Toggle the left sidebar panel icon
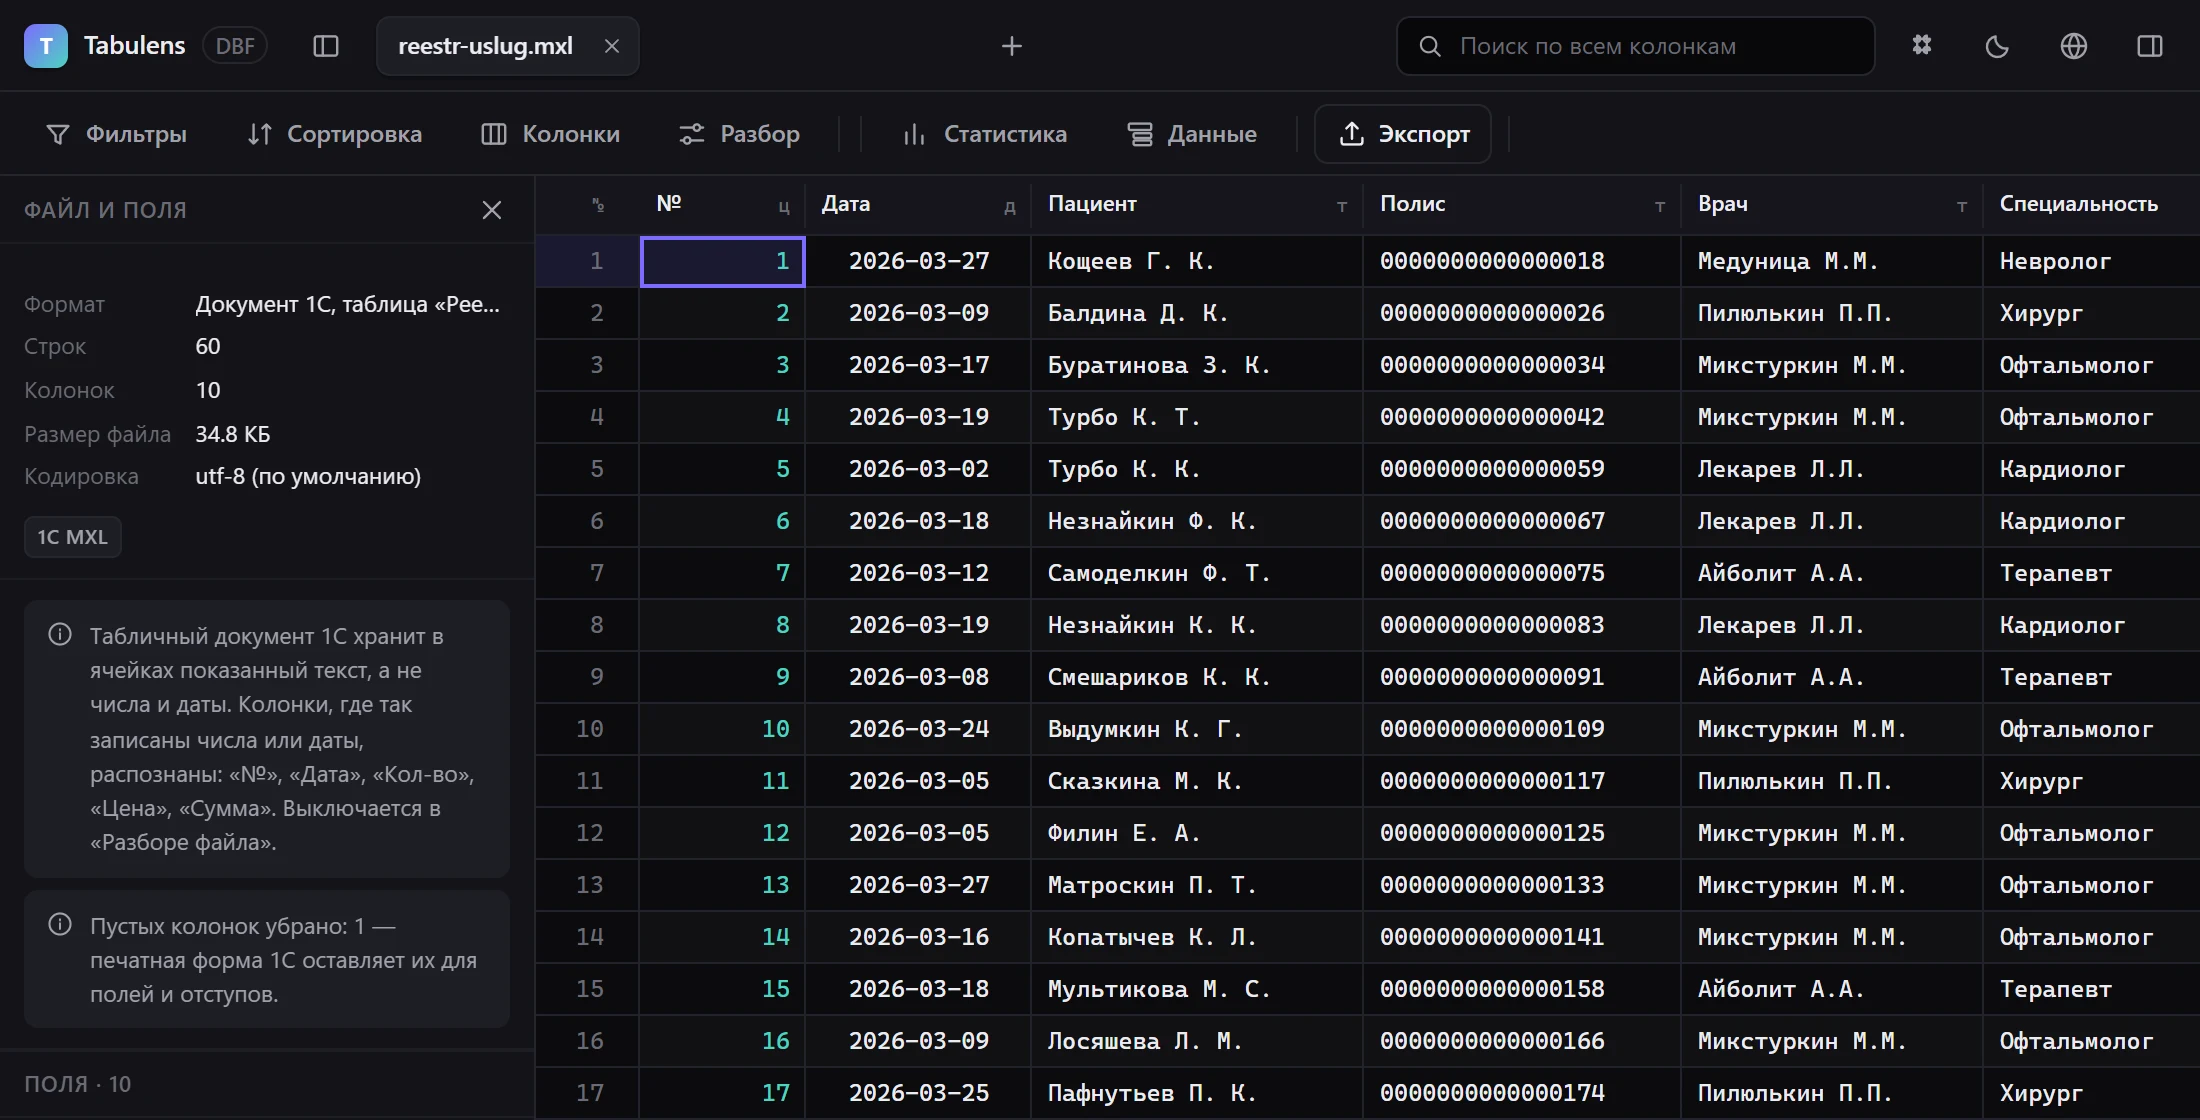The height and width of the screenshot is (1120, 2200). 326,46
